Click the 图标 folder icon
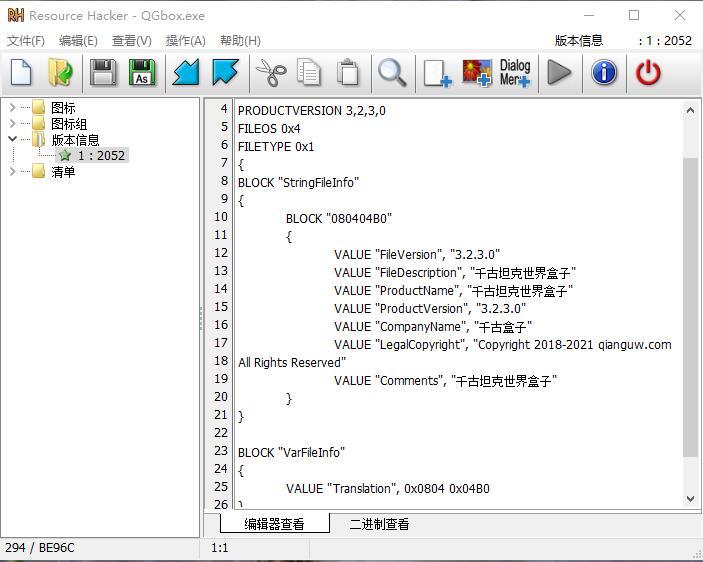703x562 pixels. [39, 108]
